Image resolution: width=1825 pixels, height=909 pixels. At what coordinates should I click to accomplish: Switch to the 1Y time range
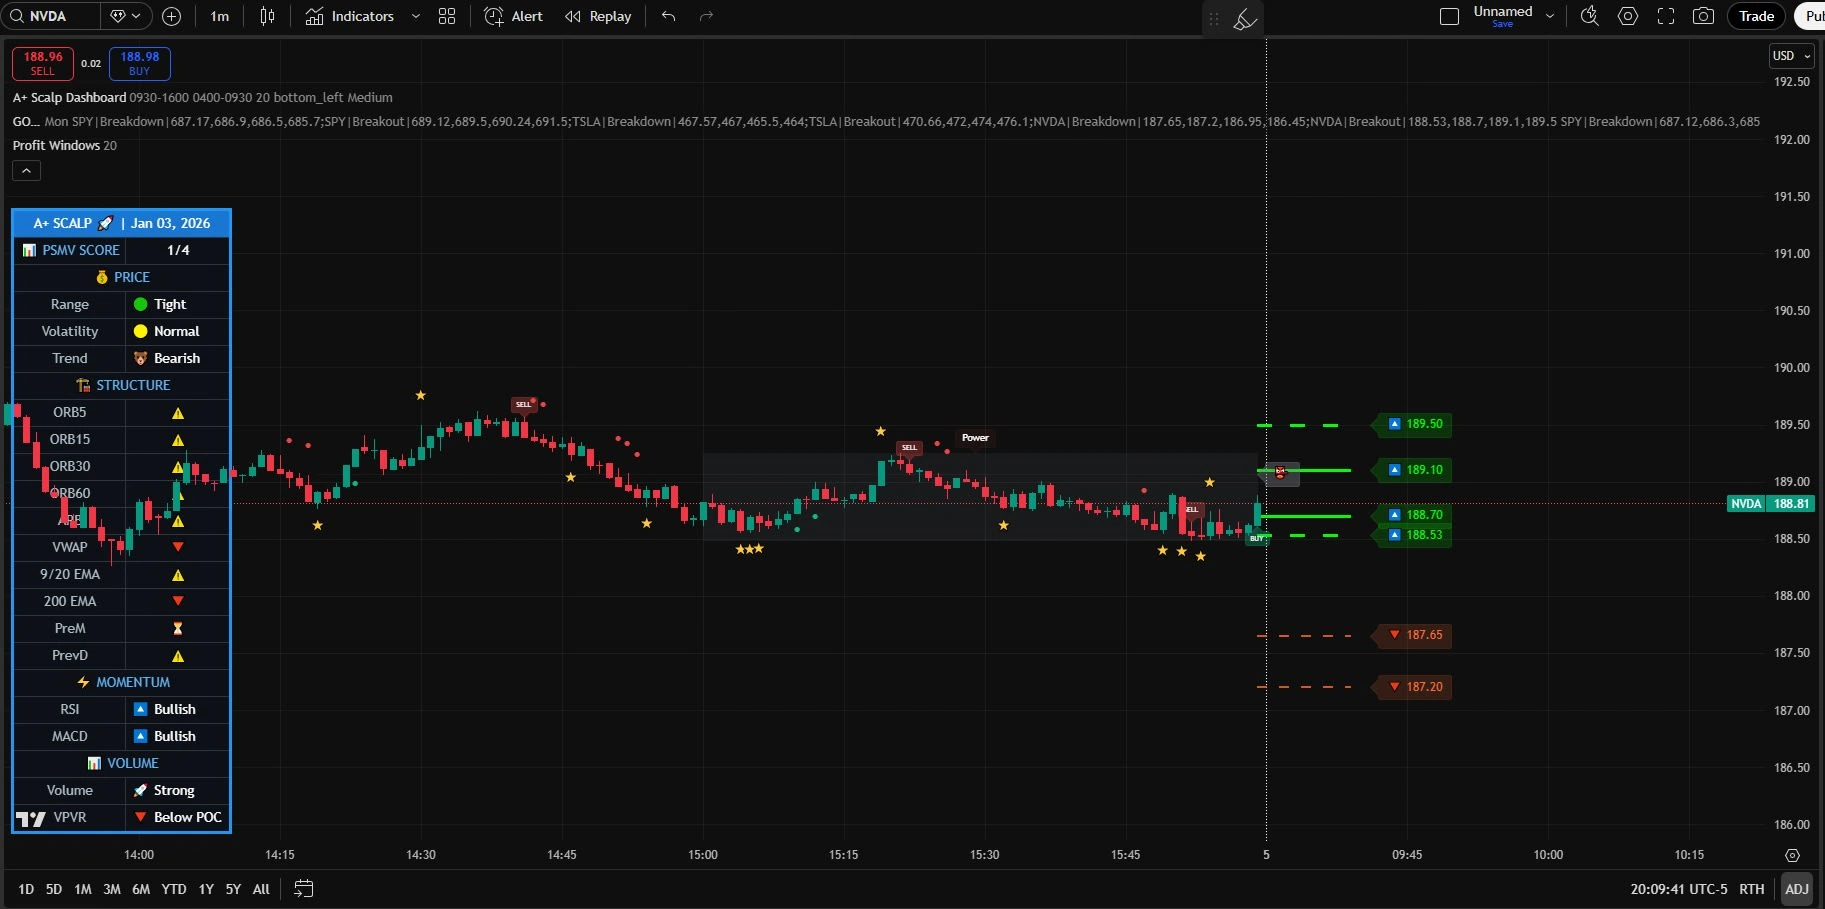(x=206, y=889)
